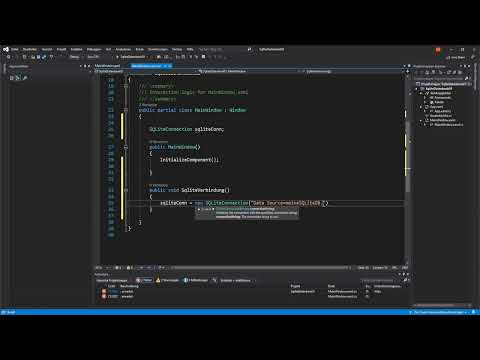Click the notifications bell in status bar
The height and width of the screenshot is (360, 480).
coord(474,312)
